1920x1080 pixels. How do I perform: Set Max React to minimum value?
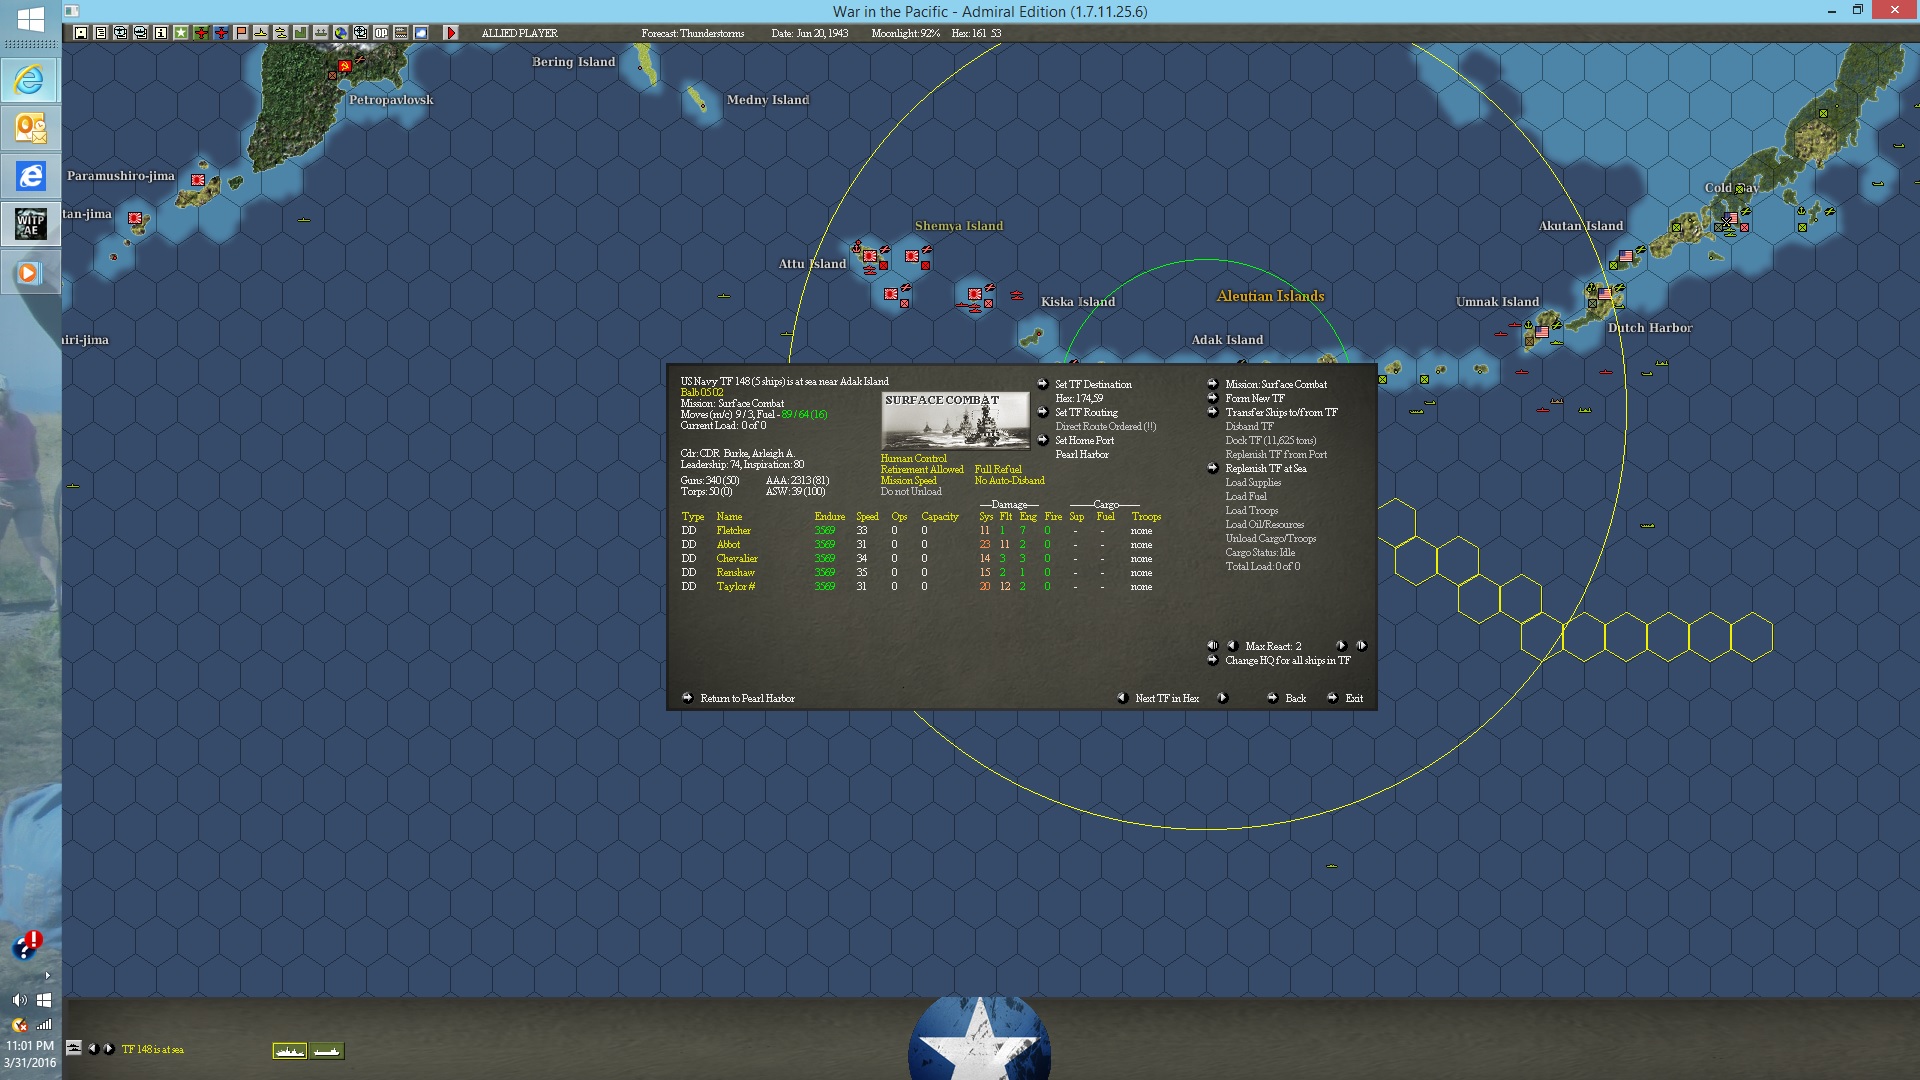(x=1213, y=646)
